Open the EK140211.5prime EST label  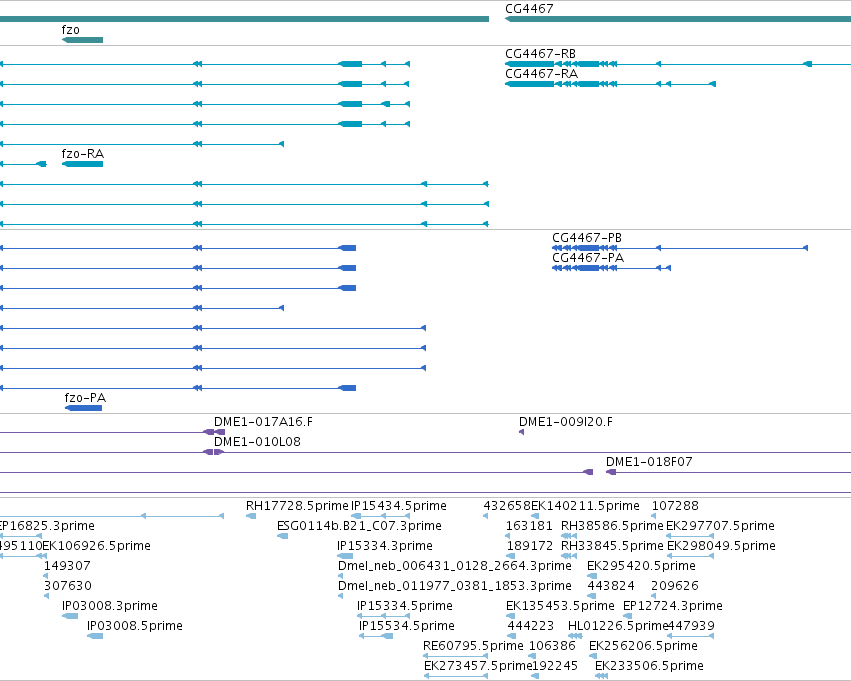(x=585, y=506)
